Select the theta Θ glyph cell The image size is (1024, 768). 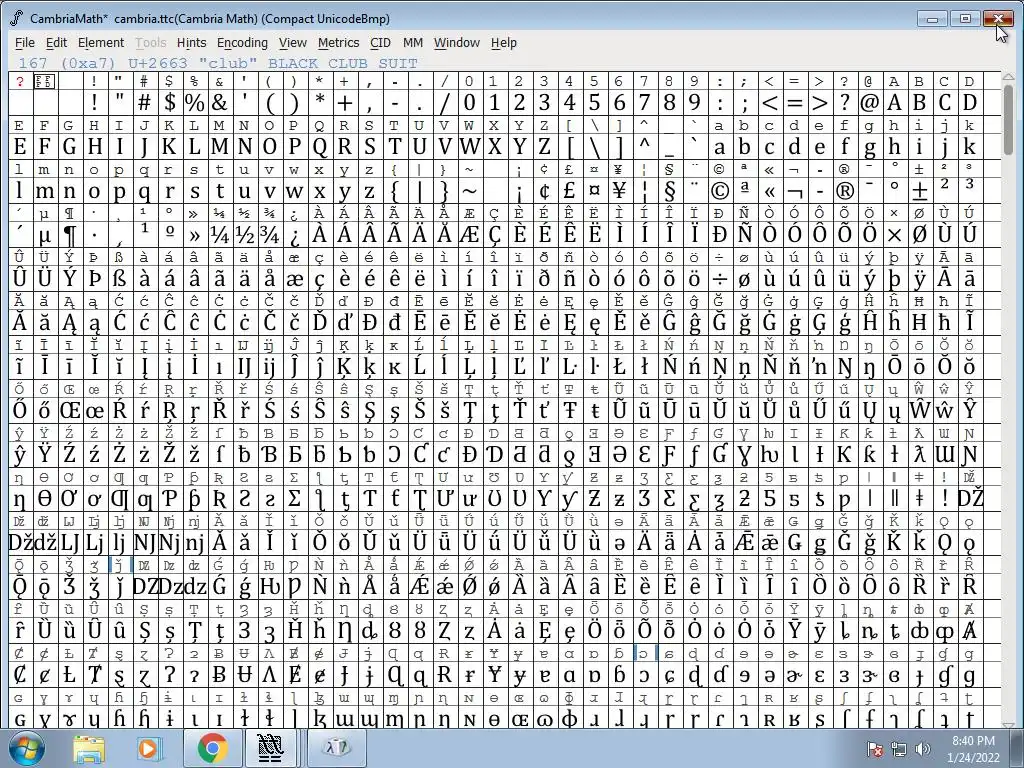[44, 499]
